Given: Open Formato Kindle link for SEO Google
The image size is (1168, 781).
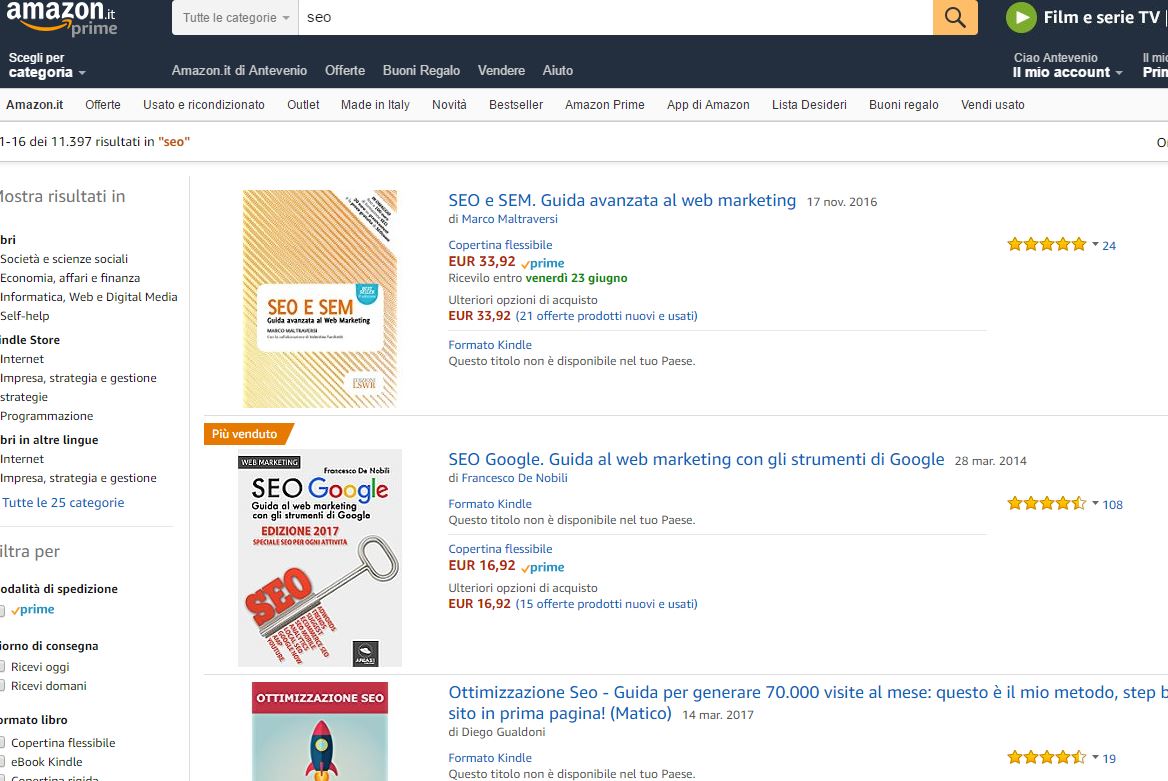Looking at the screenshot, I should [x=490, y=505].
